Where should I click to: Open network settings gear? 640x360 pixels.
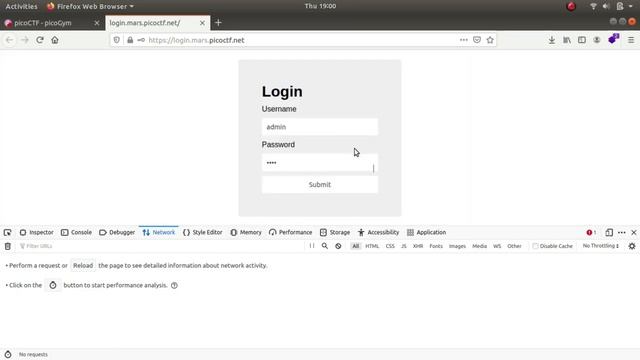point(632,246)
